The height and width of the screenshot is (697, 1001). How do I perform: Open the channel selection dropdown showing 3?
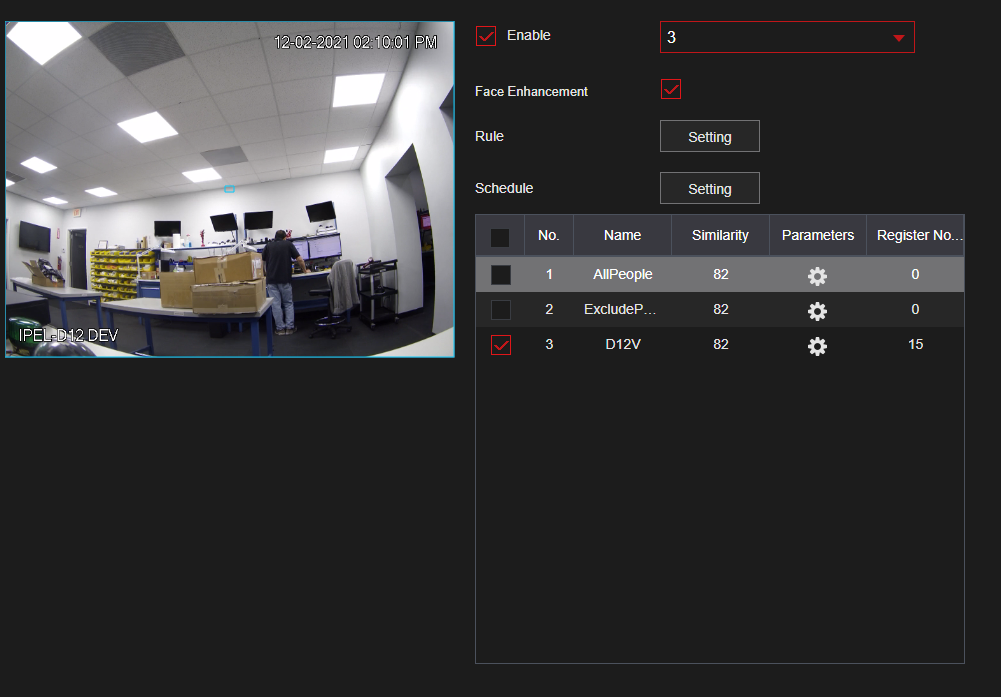tap(787, 37)
